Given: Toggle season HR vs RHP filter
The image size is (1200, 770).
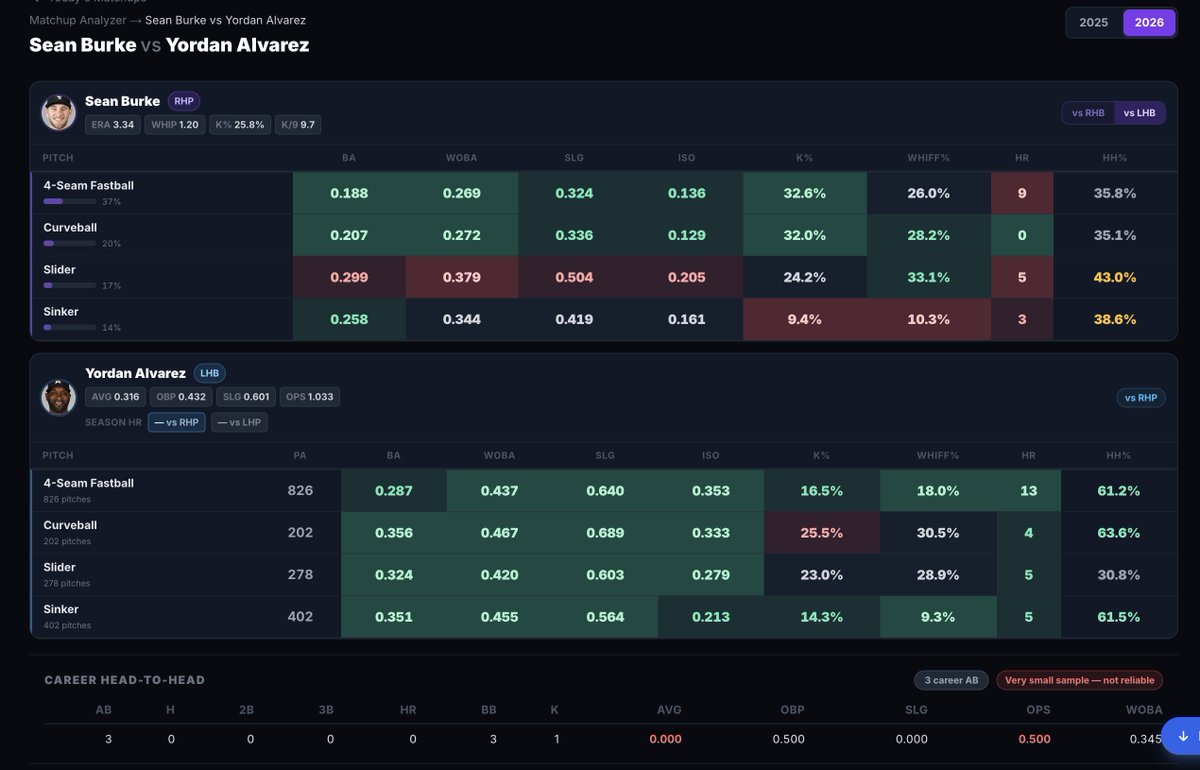Looking at the screenshot, I should click(x=176, y=422).
